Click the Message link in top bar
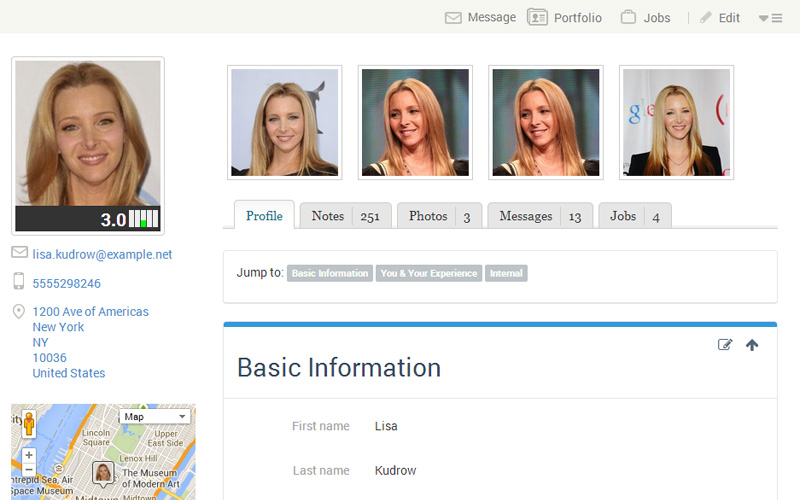Image resolution: width=800 pixels, height=500 pixels. pyautogui.click(x=492, y=17)
